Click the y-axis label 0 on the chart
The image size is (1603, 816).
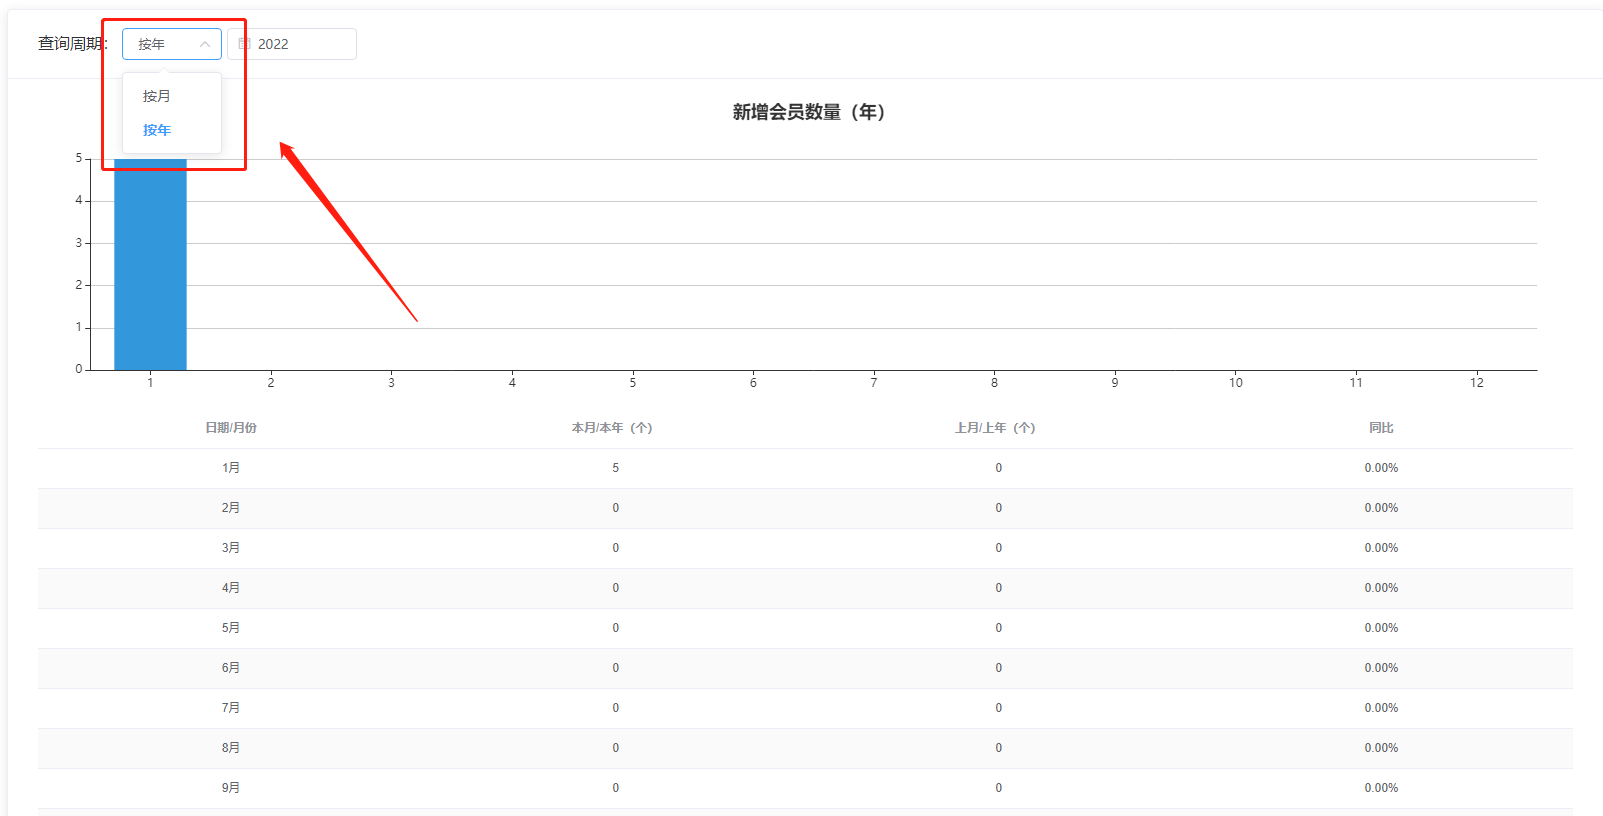[x=79, y=369]
